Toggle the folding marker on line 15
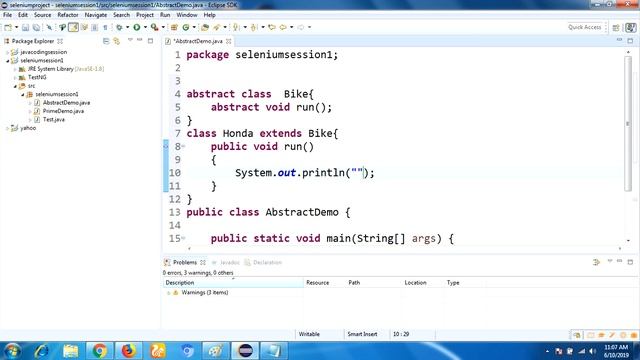 [183, 238]
